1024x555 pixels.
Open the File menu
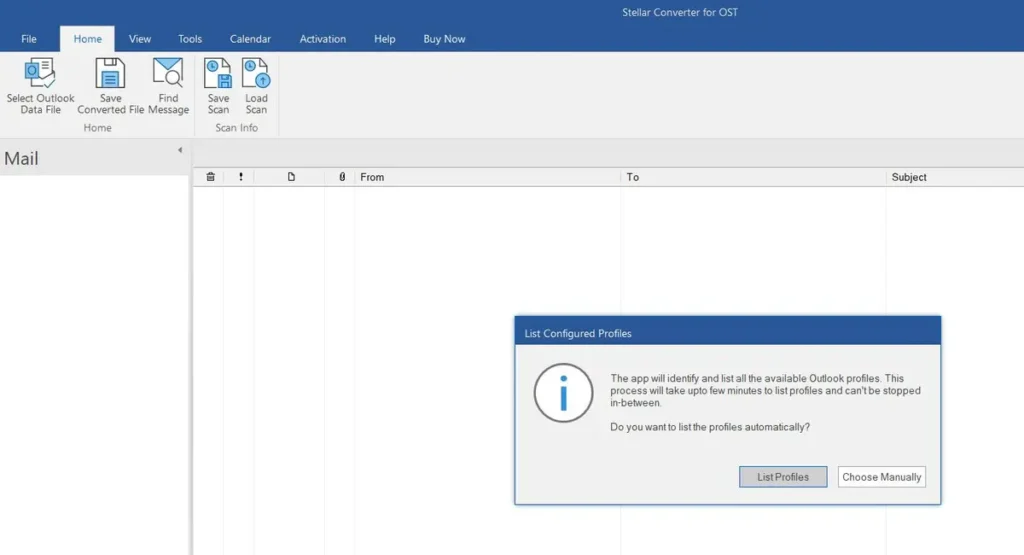[x=29, y=39]
